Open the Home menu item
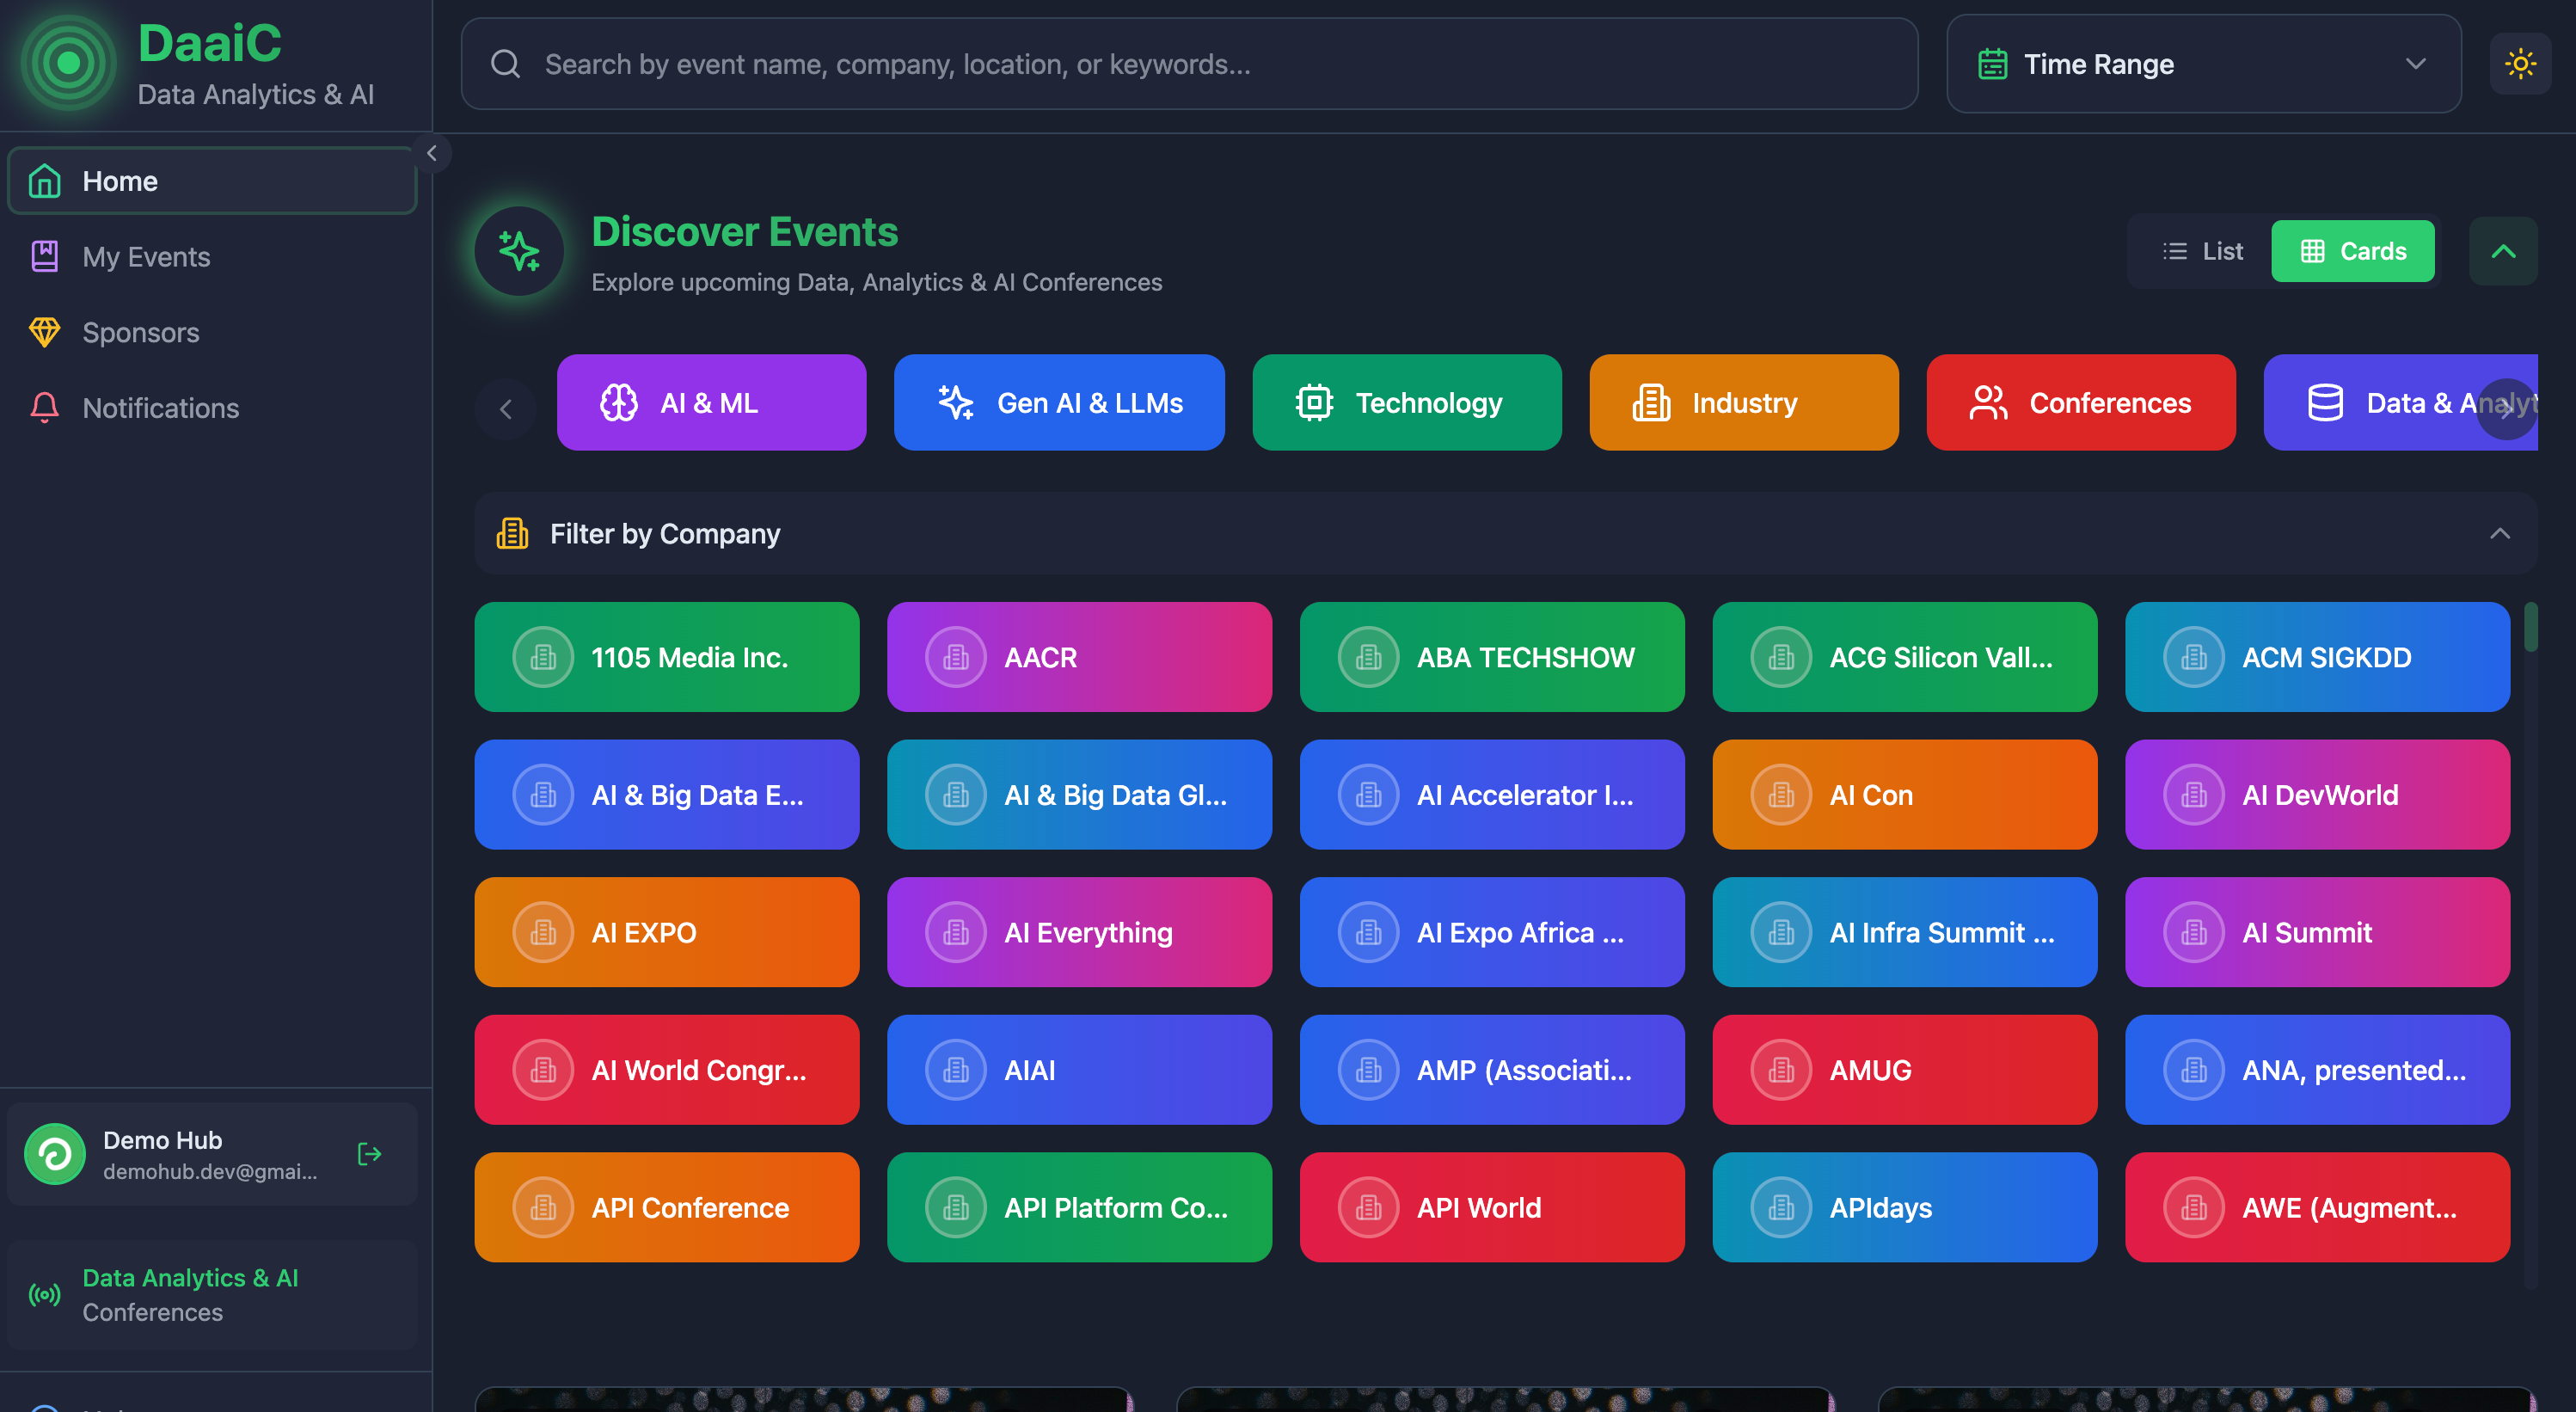This screenshot has width=2576, height=1412. (x=212, y=181)
